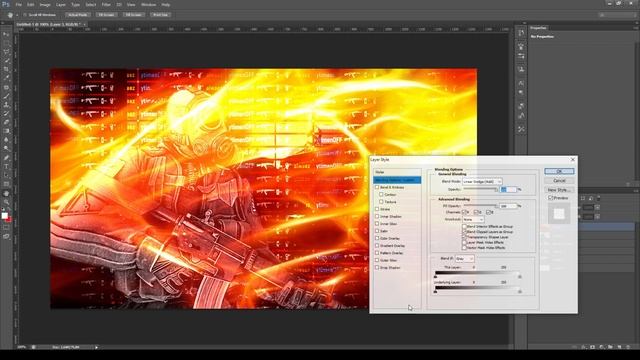Open the Window menu
Image resolution: width=640 pixels, height=360 pixels.
(x=148, y=4)
